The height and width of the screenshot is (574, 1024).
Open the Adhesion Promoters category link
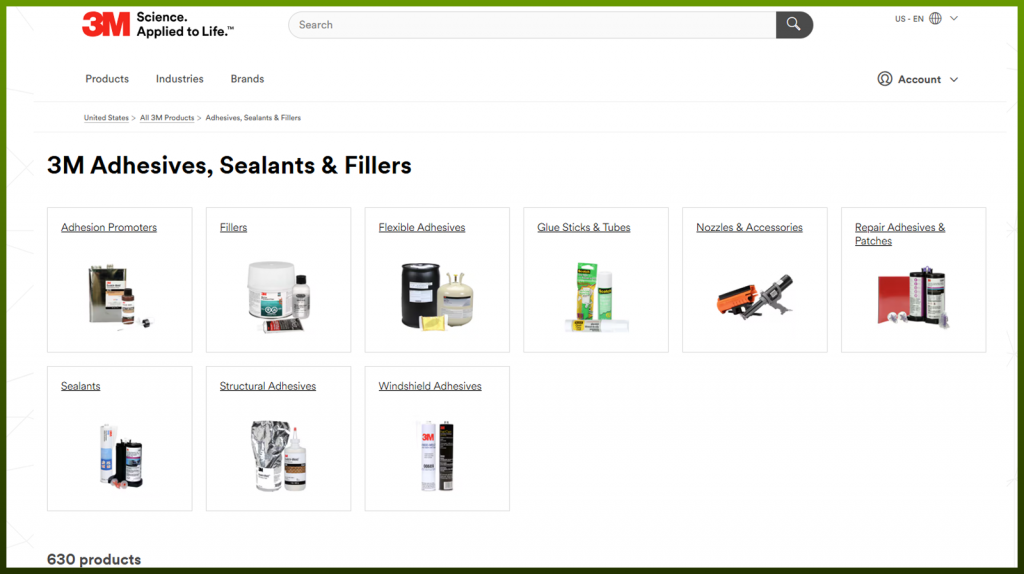[109, 227]
